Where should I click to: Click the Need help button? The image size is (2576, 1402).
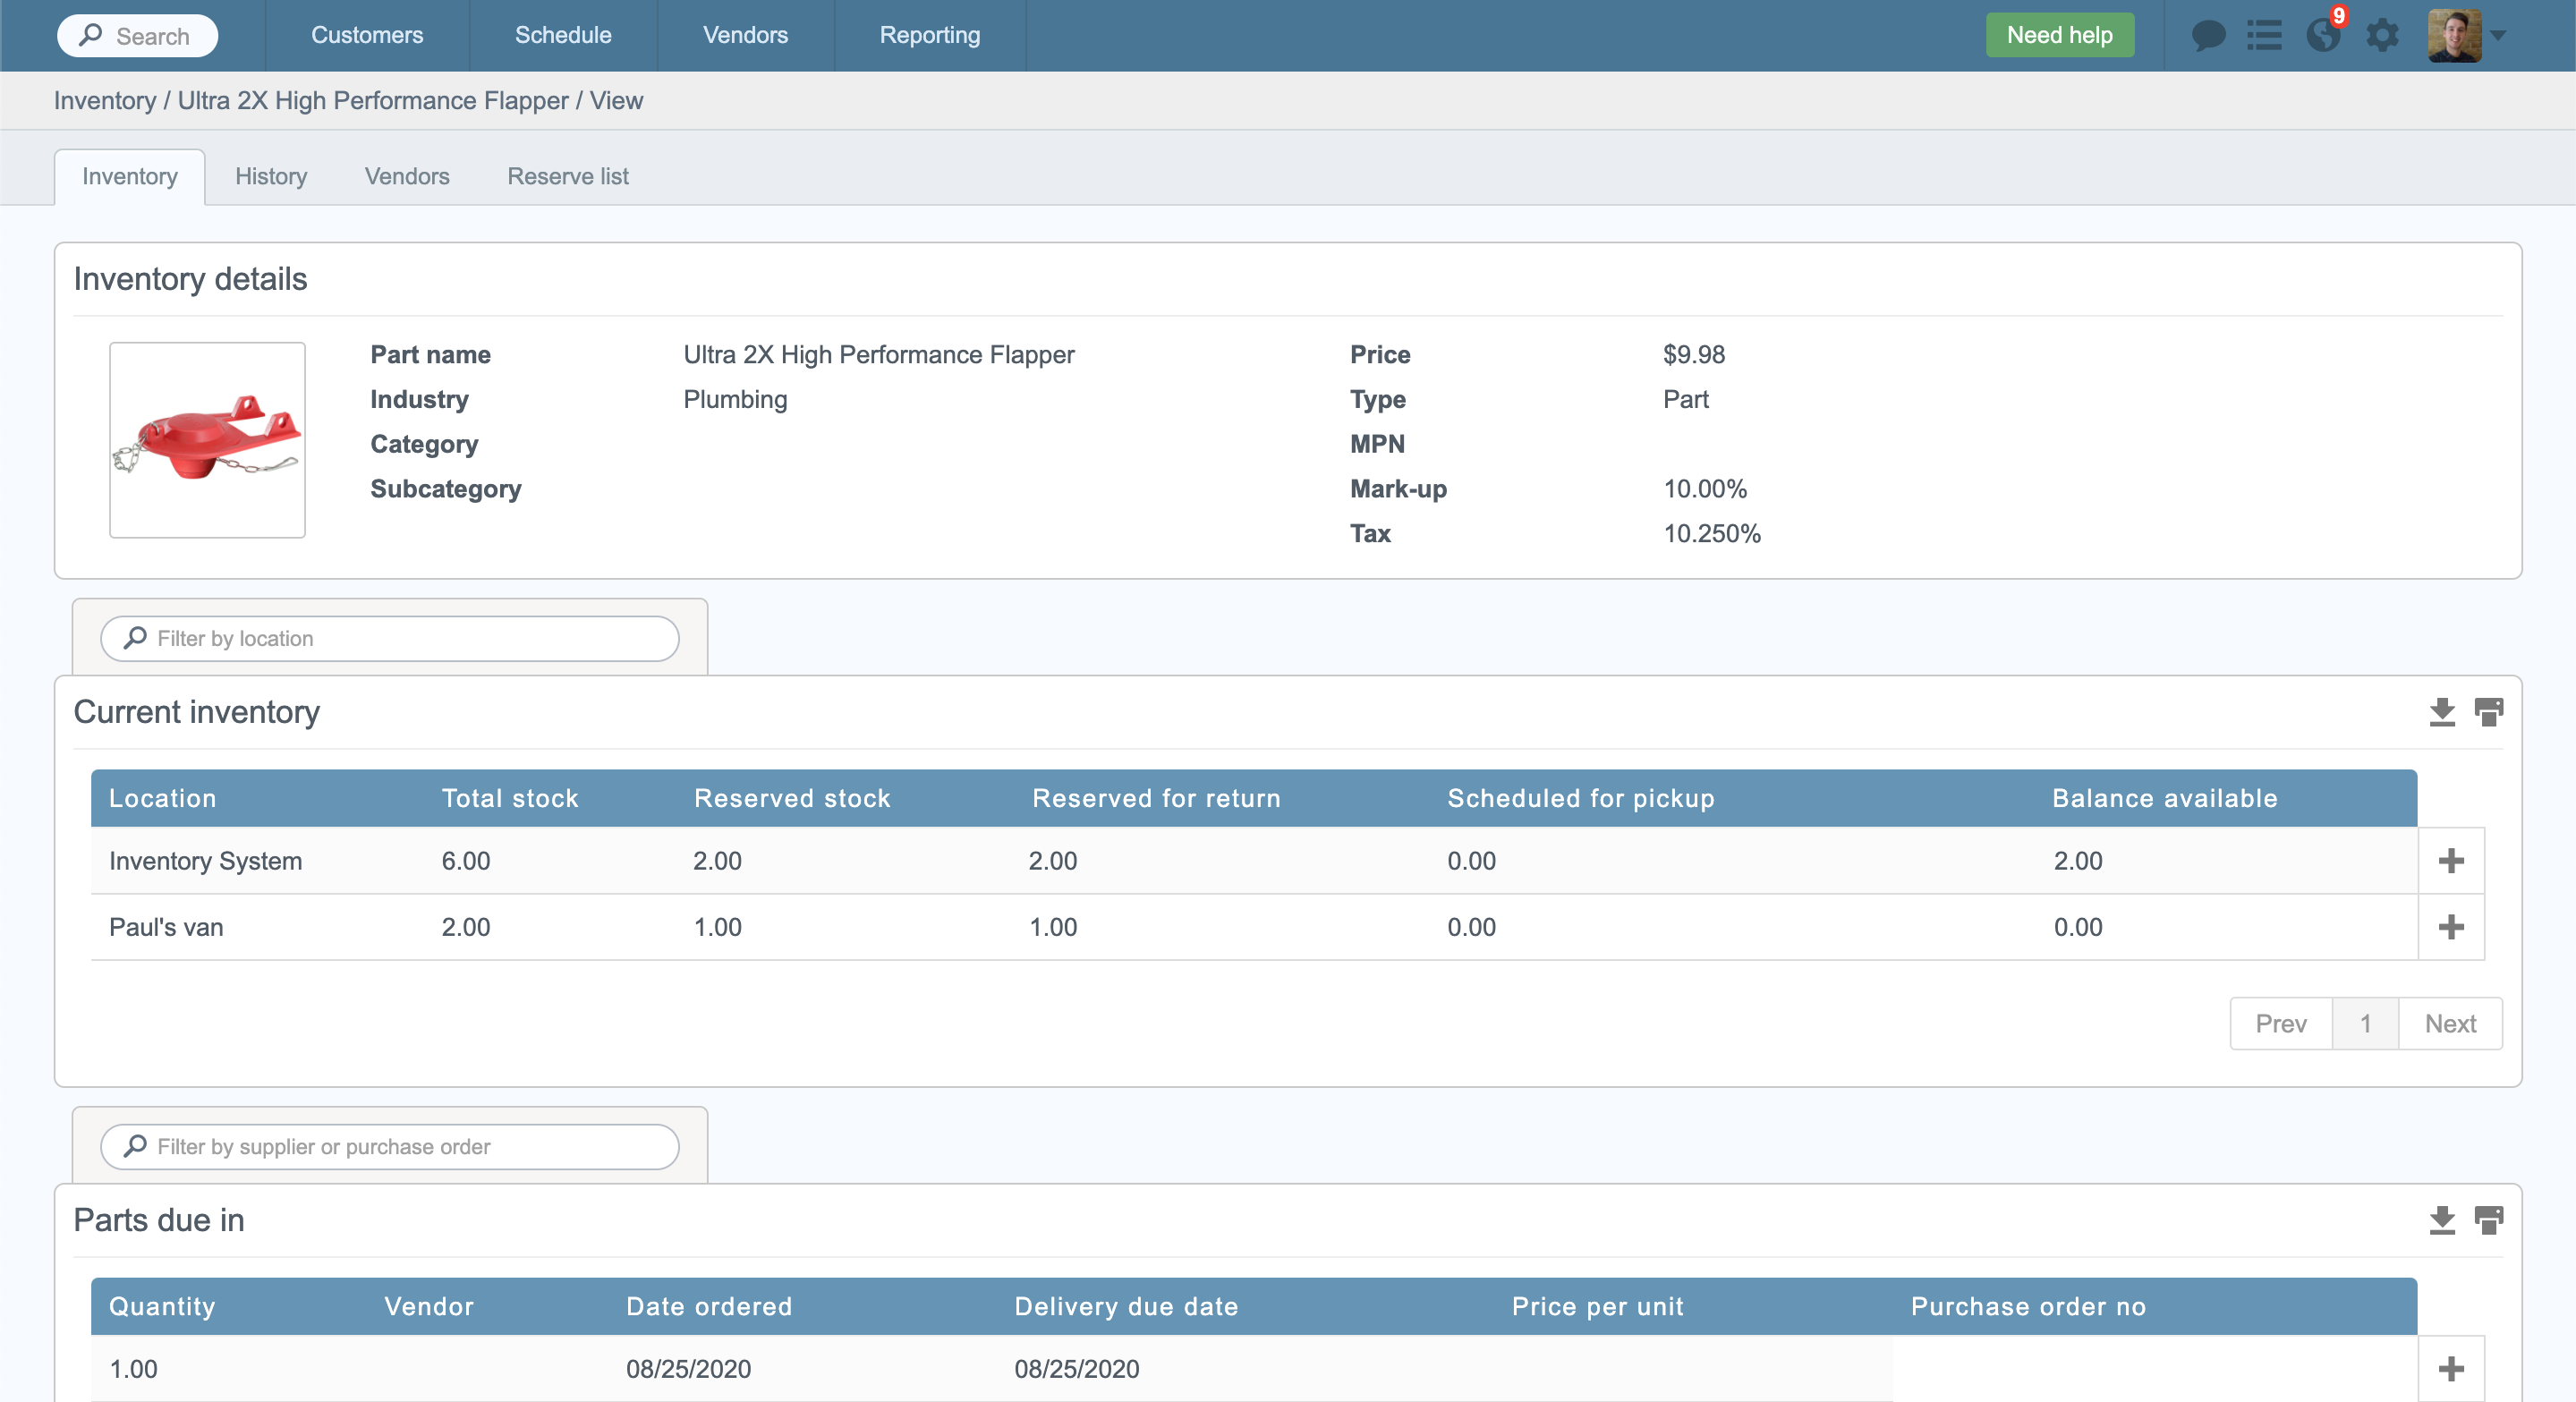[2059, 35]
